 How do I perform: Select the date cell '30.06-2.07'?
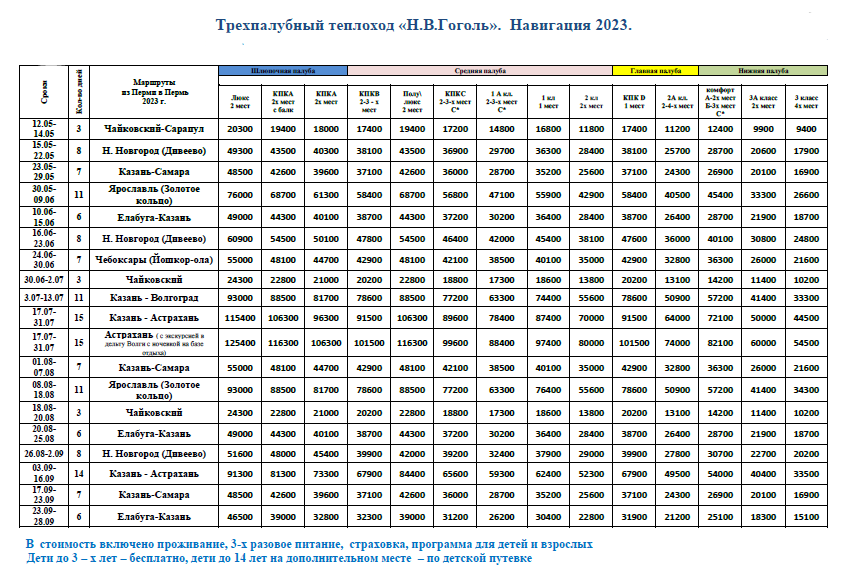[44, 280]
